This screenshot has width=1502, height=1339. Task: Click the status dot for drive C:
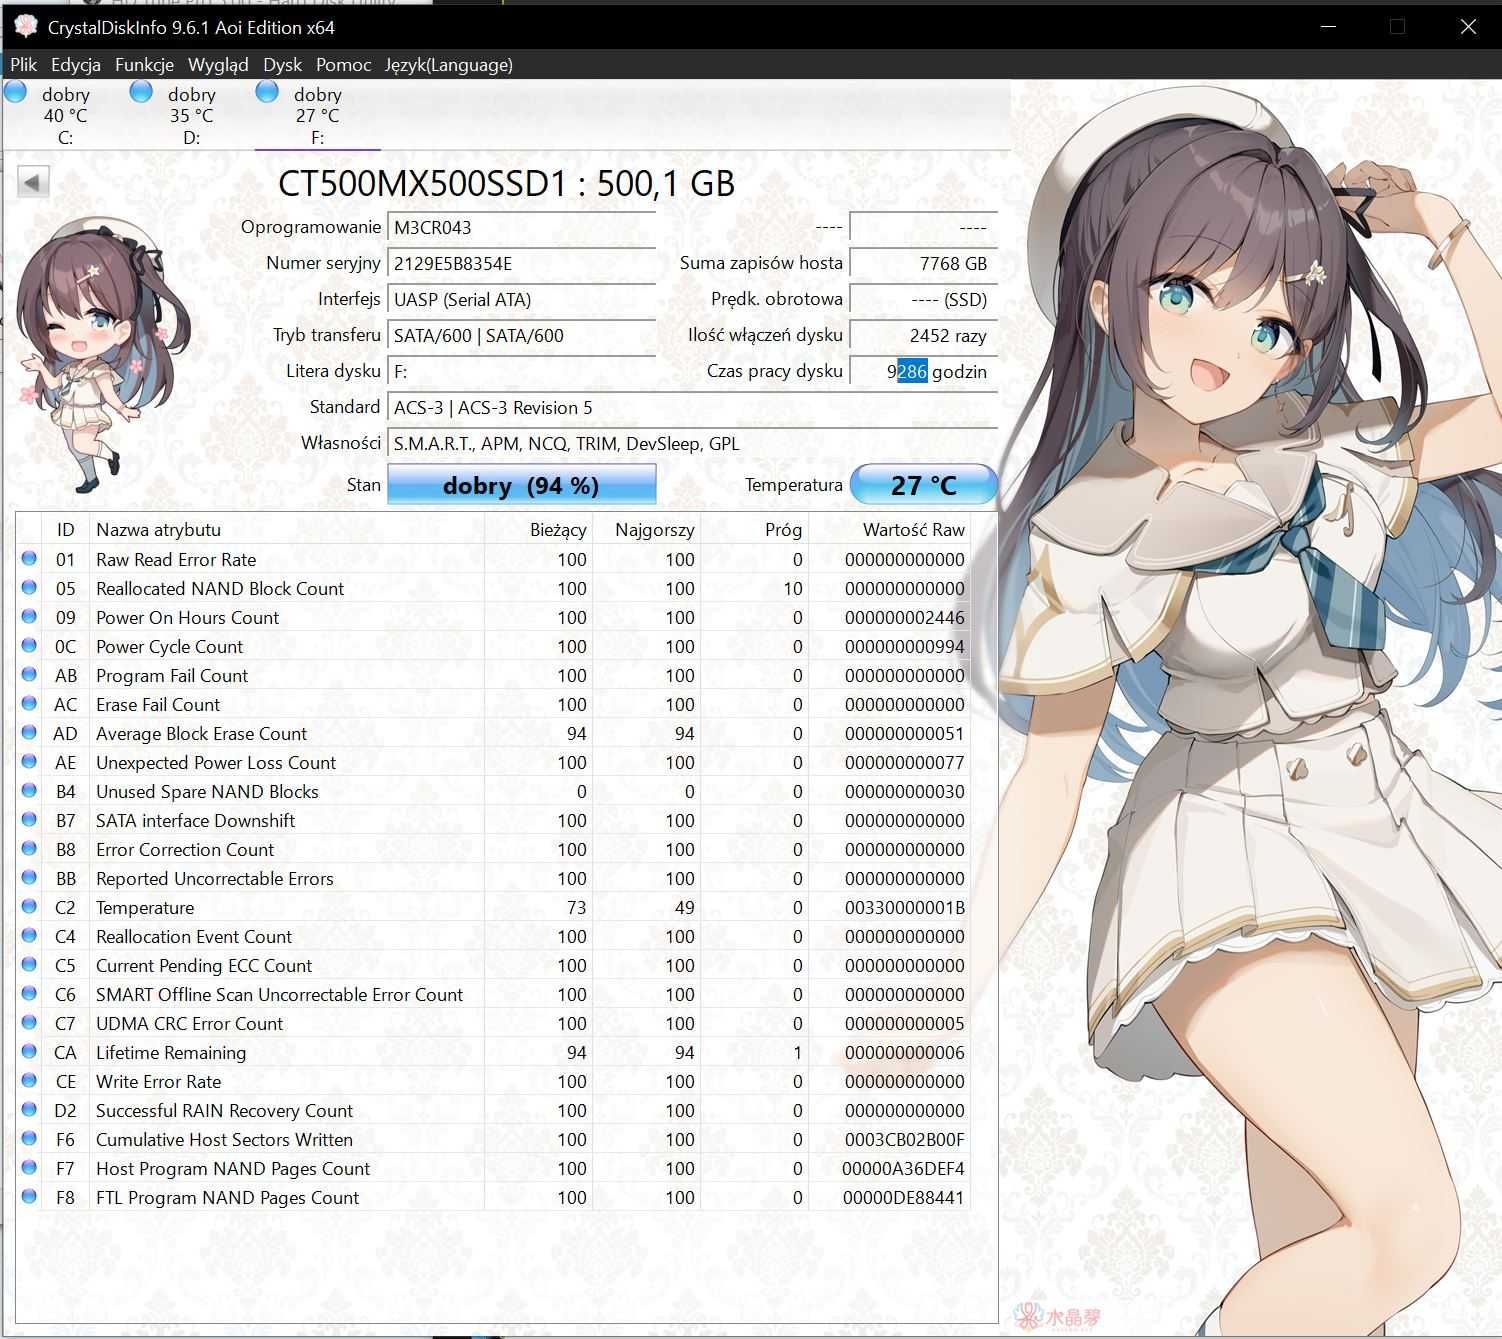(x=16, y=92)
